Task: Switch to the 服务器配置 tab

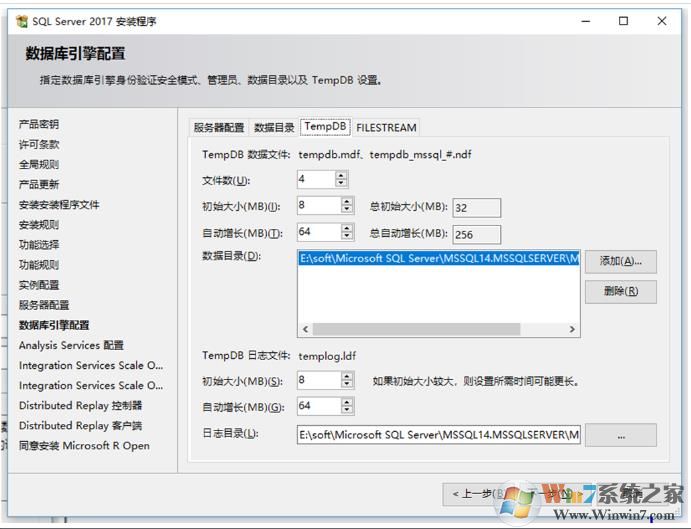Action: pos(219,127)
